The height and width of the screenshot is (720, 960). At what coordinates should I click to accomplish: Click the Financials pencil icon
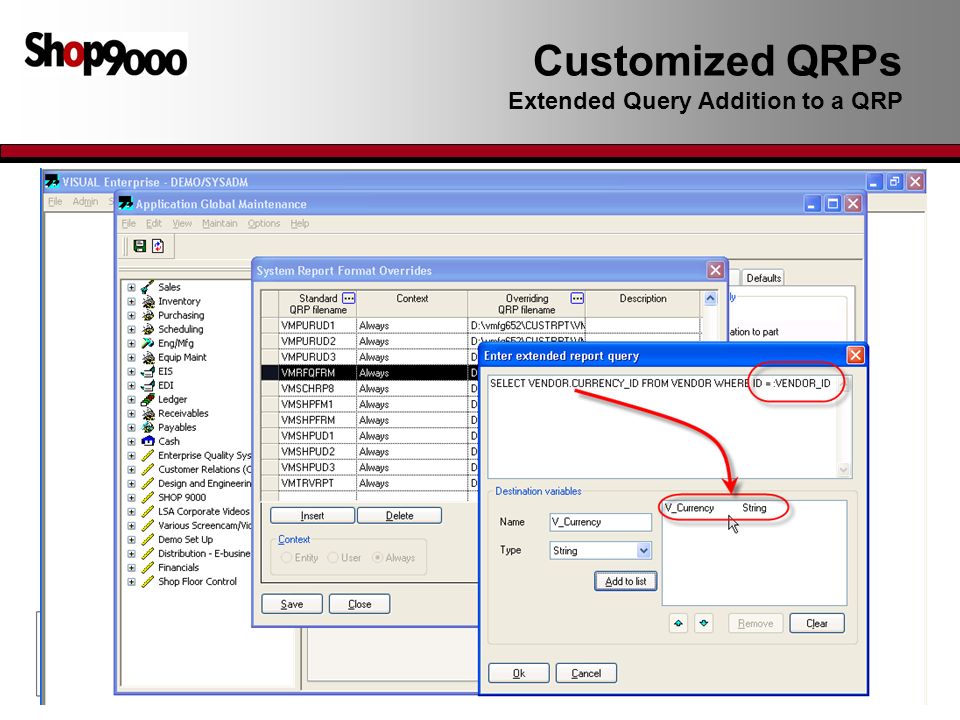tap(148, 568)
